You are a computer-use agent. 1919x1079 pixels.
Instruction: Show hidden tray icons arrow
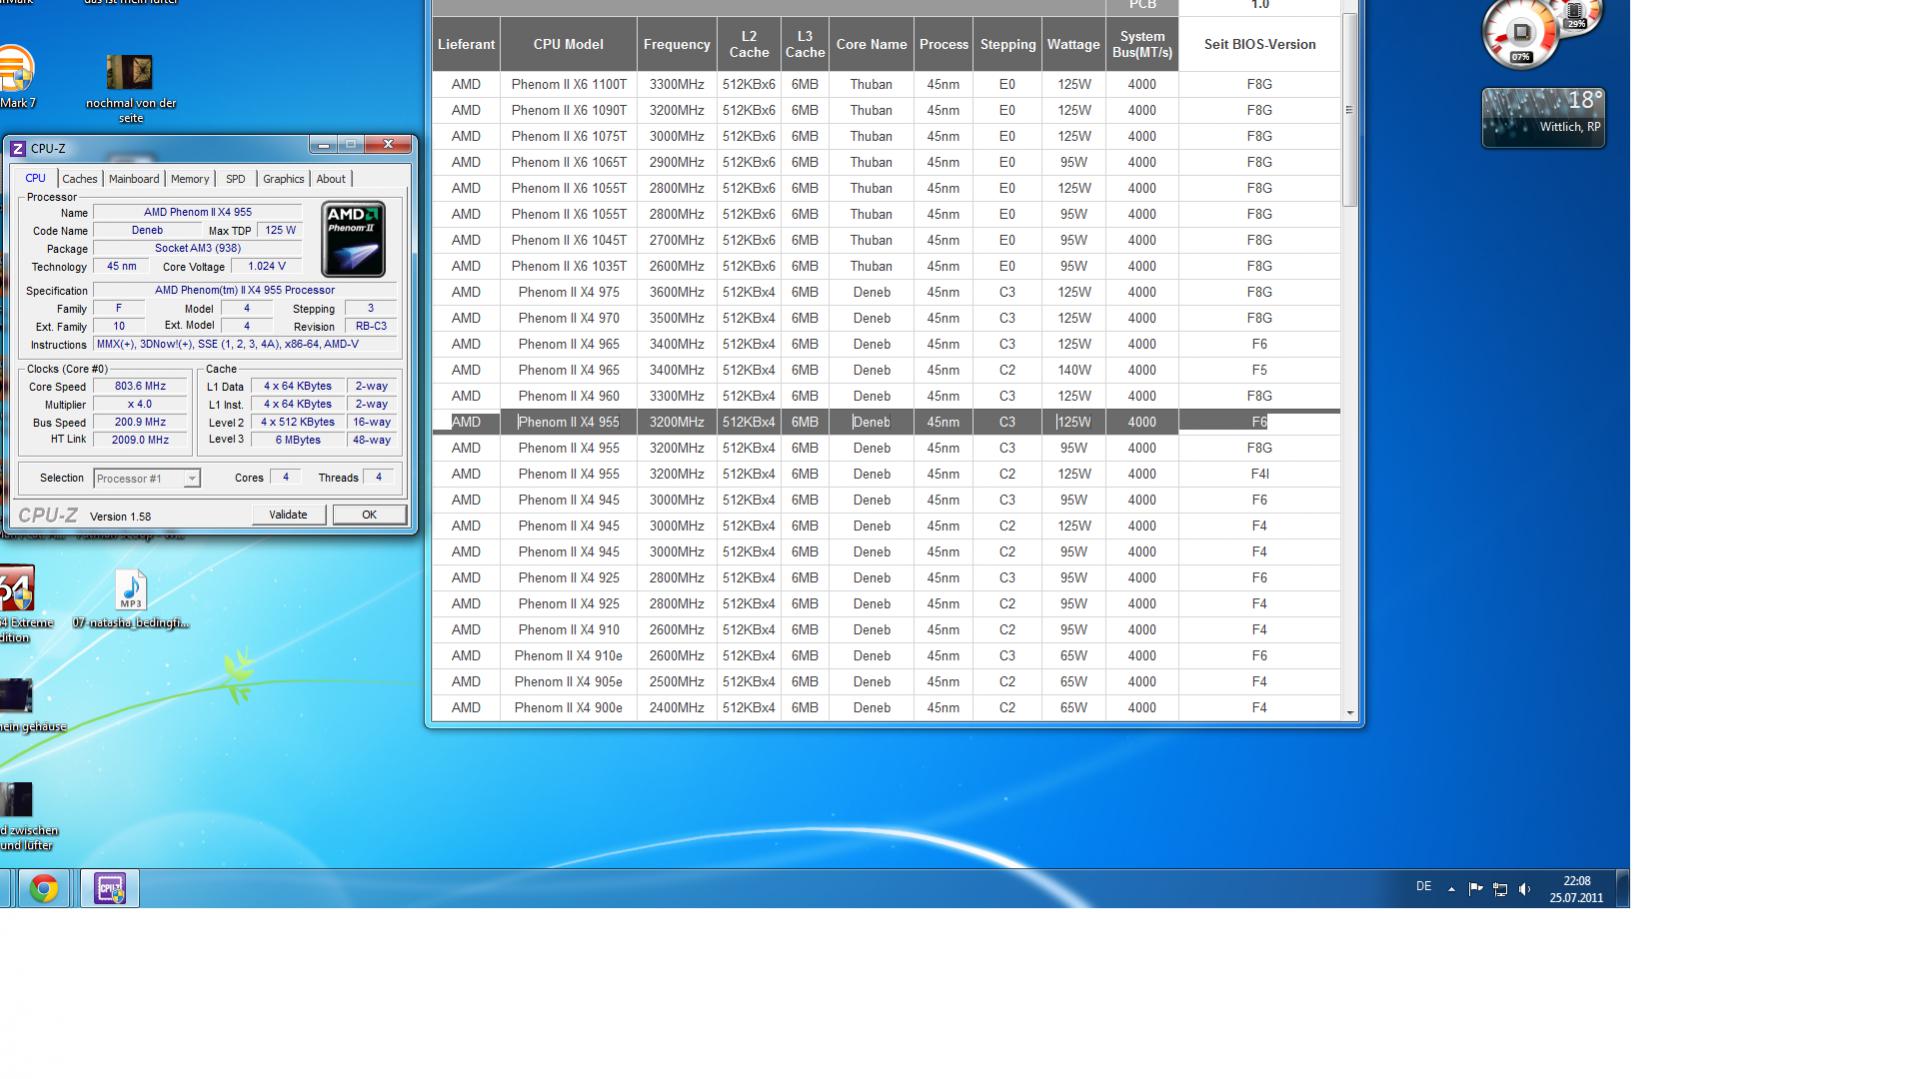pyautogui.click(x=1451, y=889)
